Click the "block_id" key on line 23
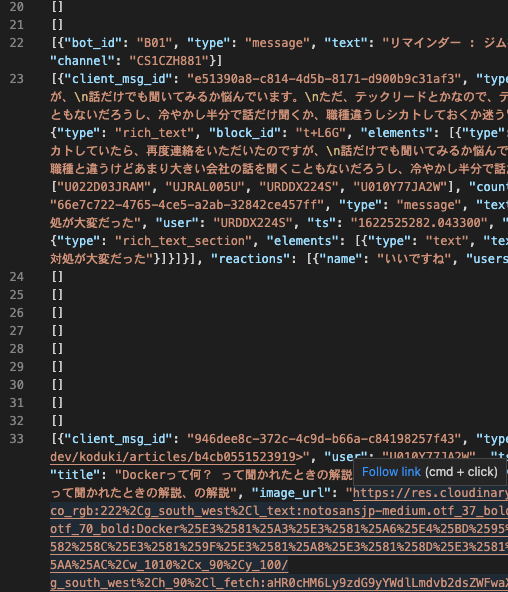The height and width of the screenshot is (592, 508). click(245, 133)
